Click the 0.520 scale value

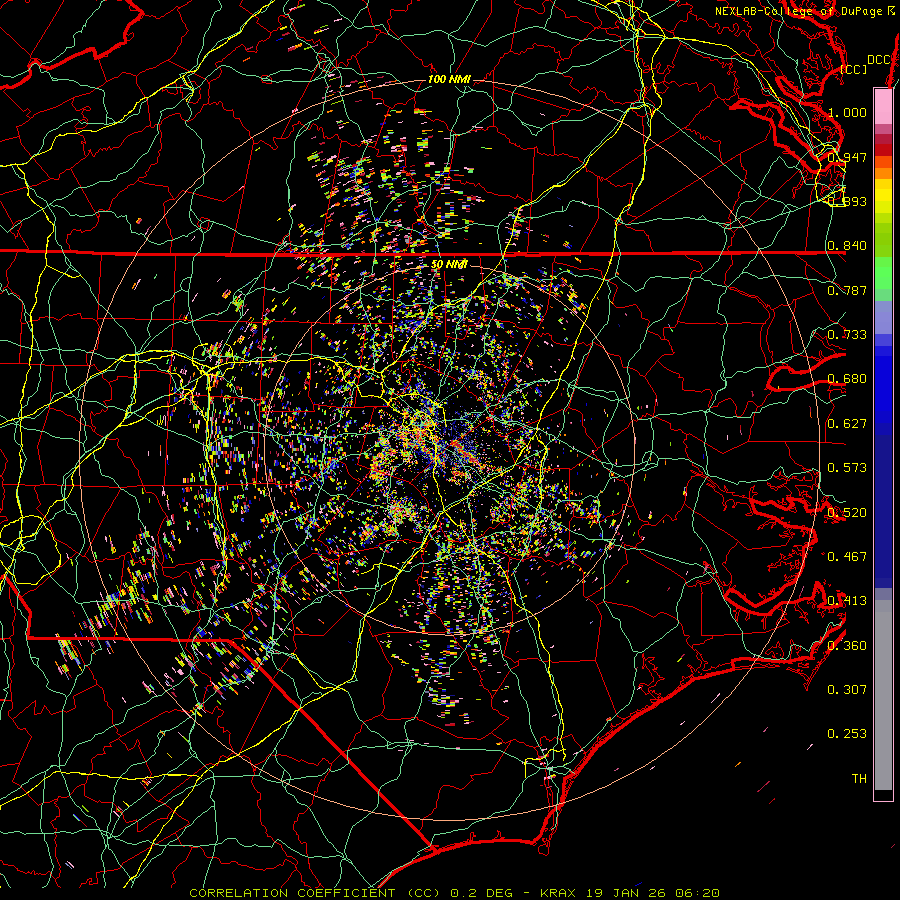point(847,512)
